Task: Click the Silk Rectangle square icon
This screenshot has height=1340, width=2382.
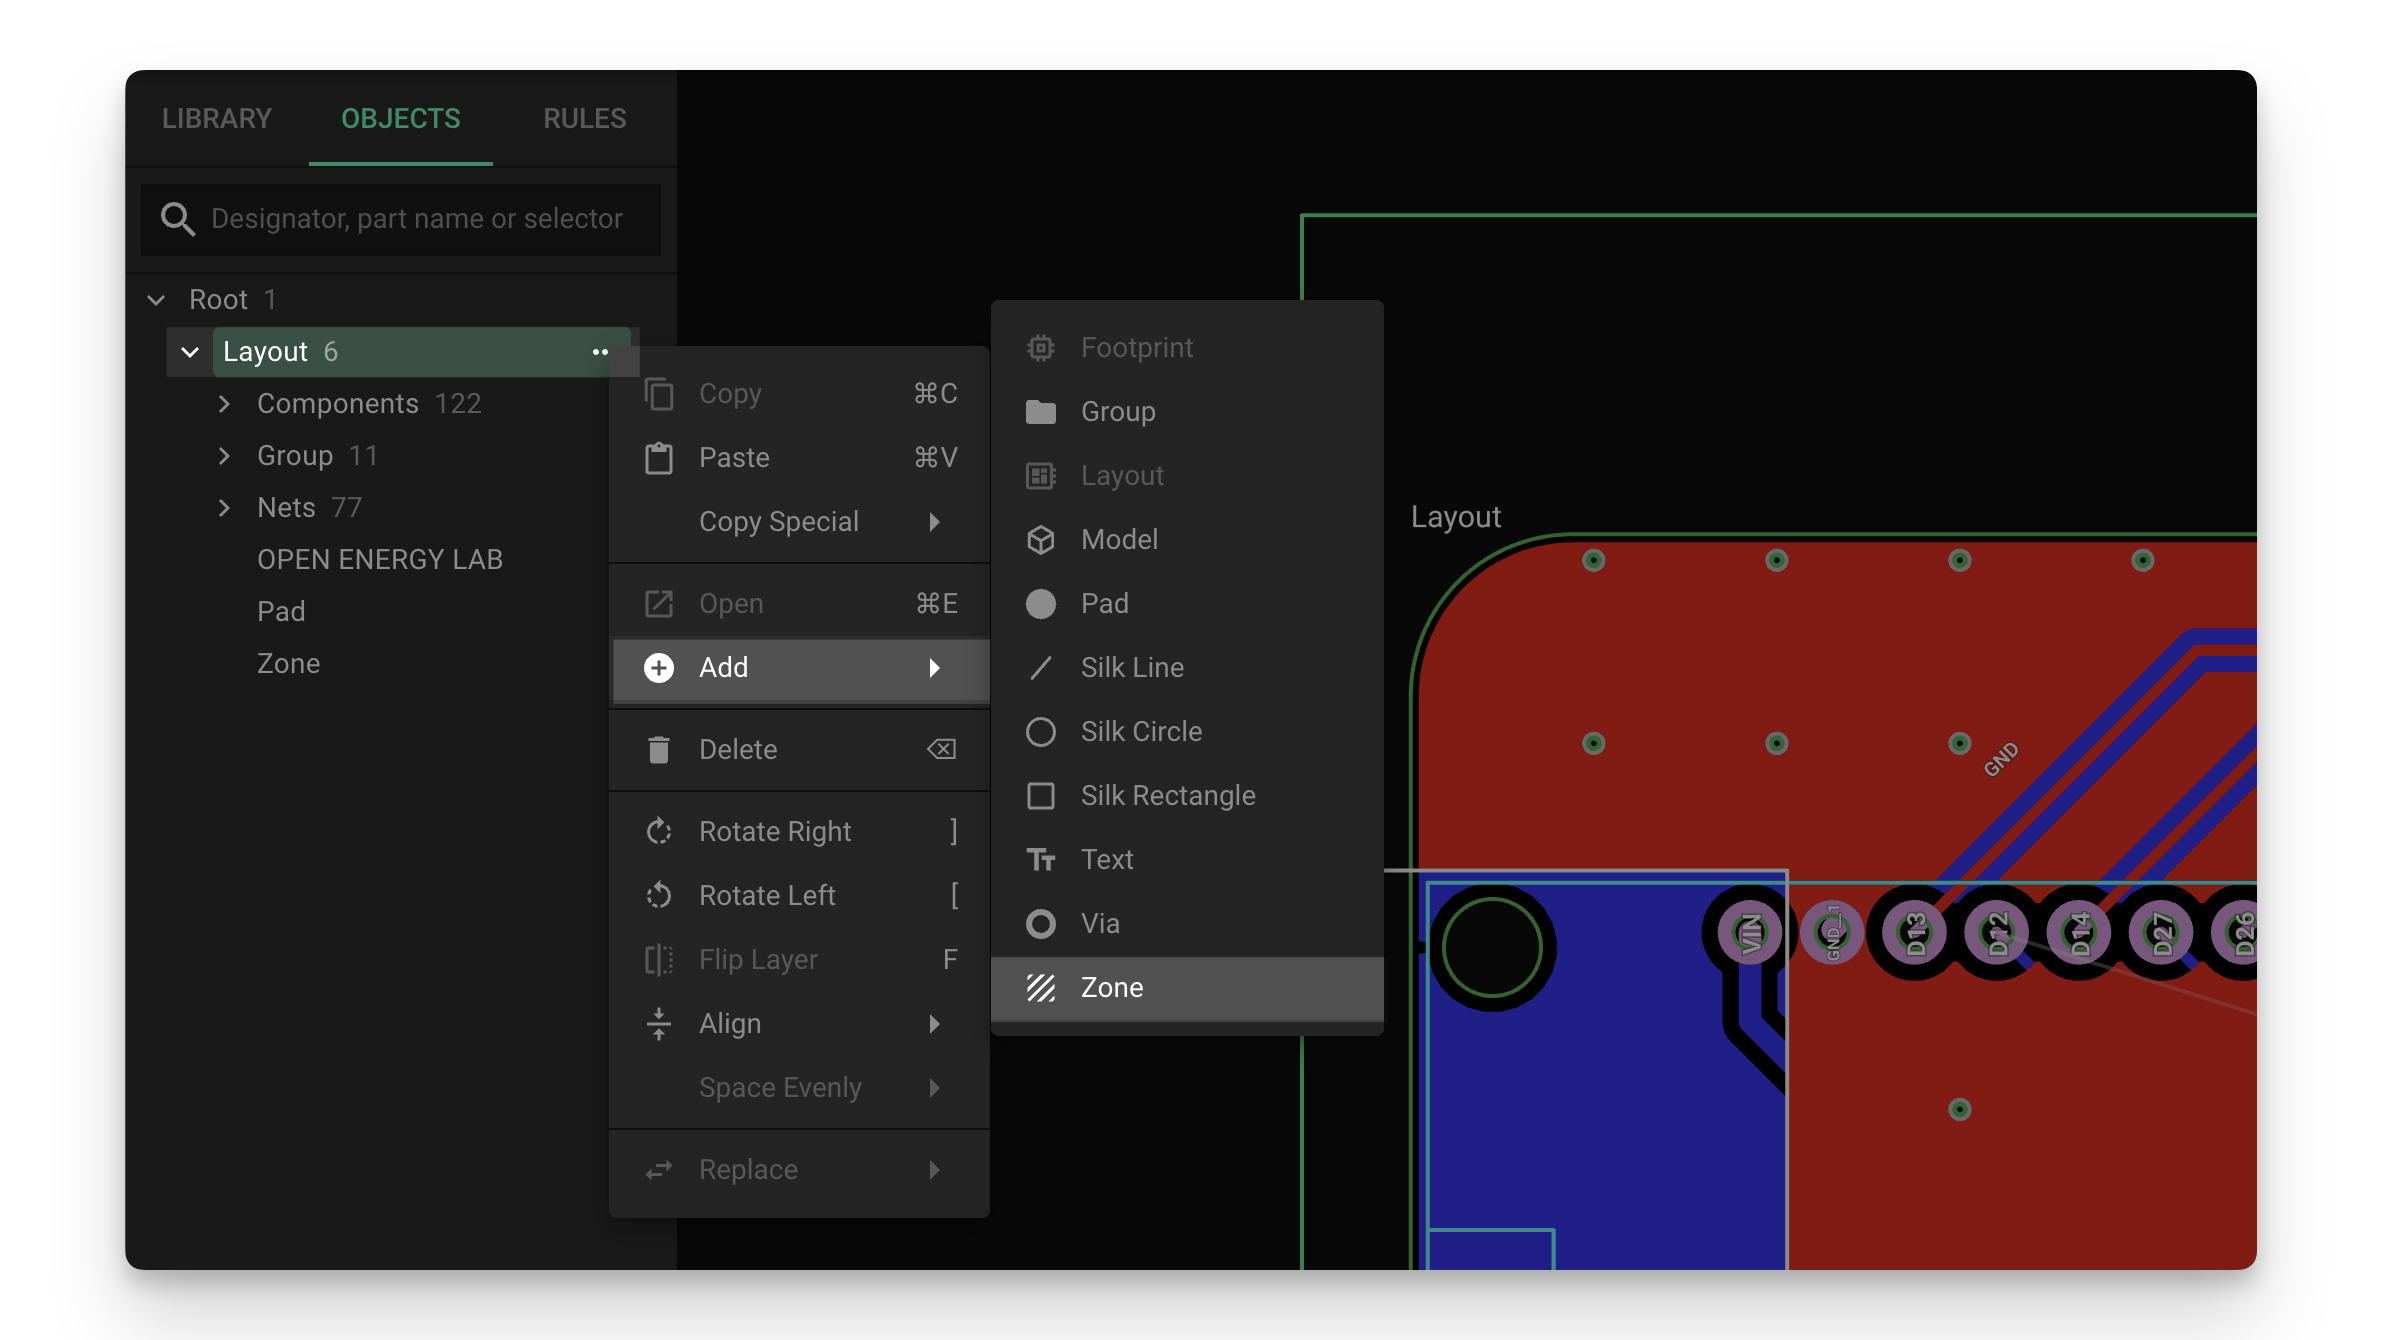Action: 1041,796
